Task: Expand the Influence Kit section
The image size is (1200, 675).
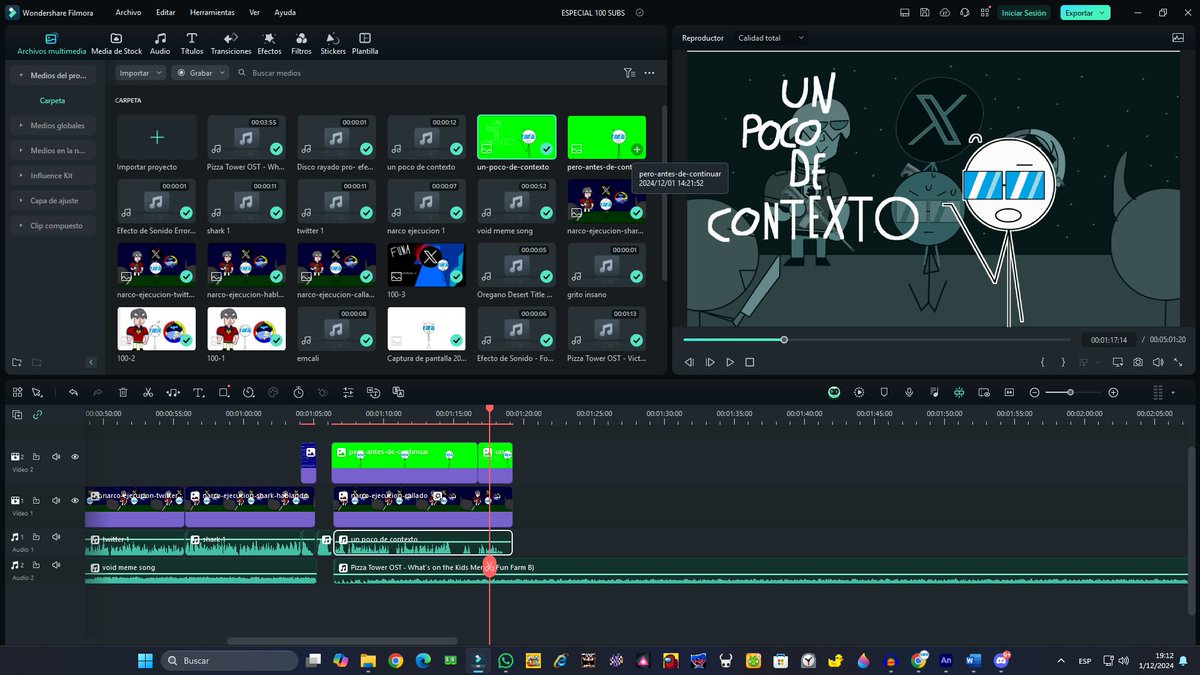Action: pos(52,175)
